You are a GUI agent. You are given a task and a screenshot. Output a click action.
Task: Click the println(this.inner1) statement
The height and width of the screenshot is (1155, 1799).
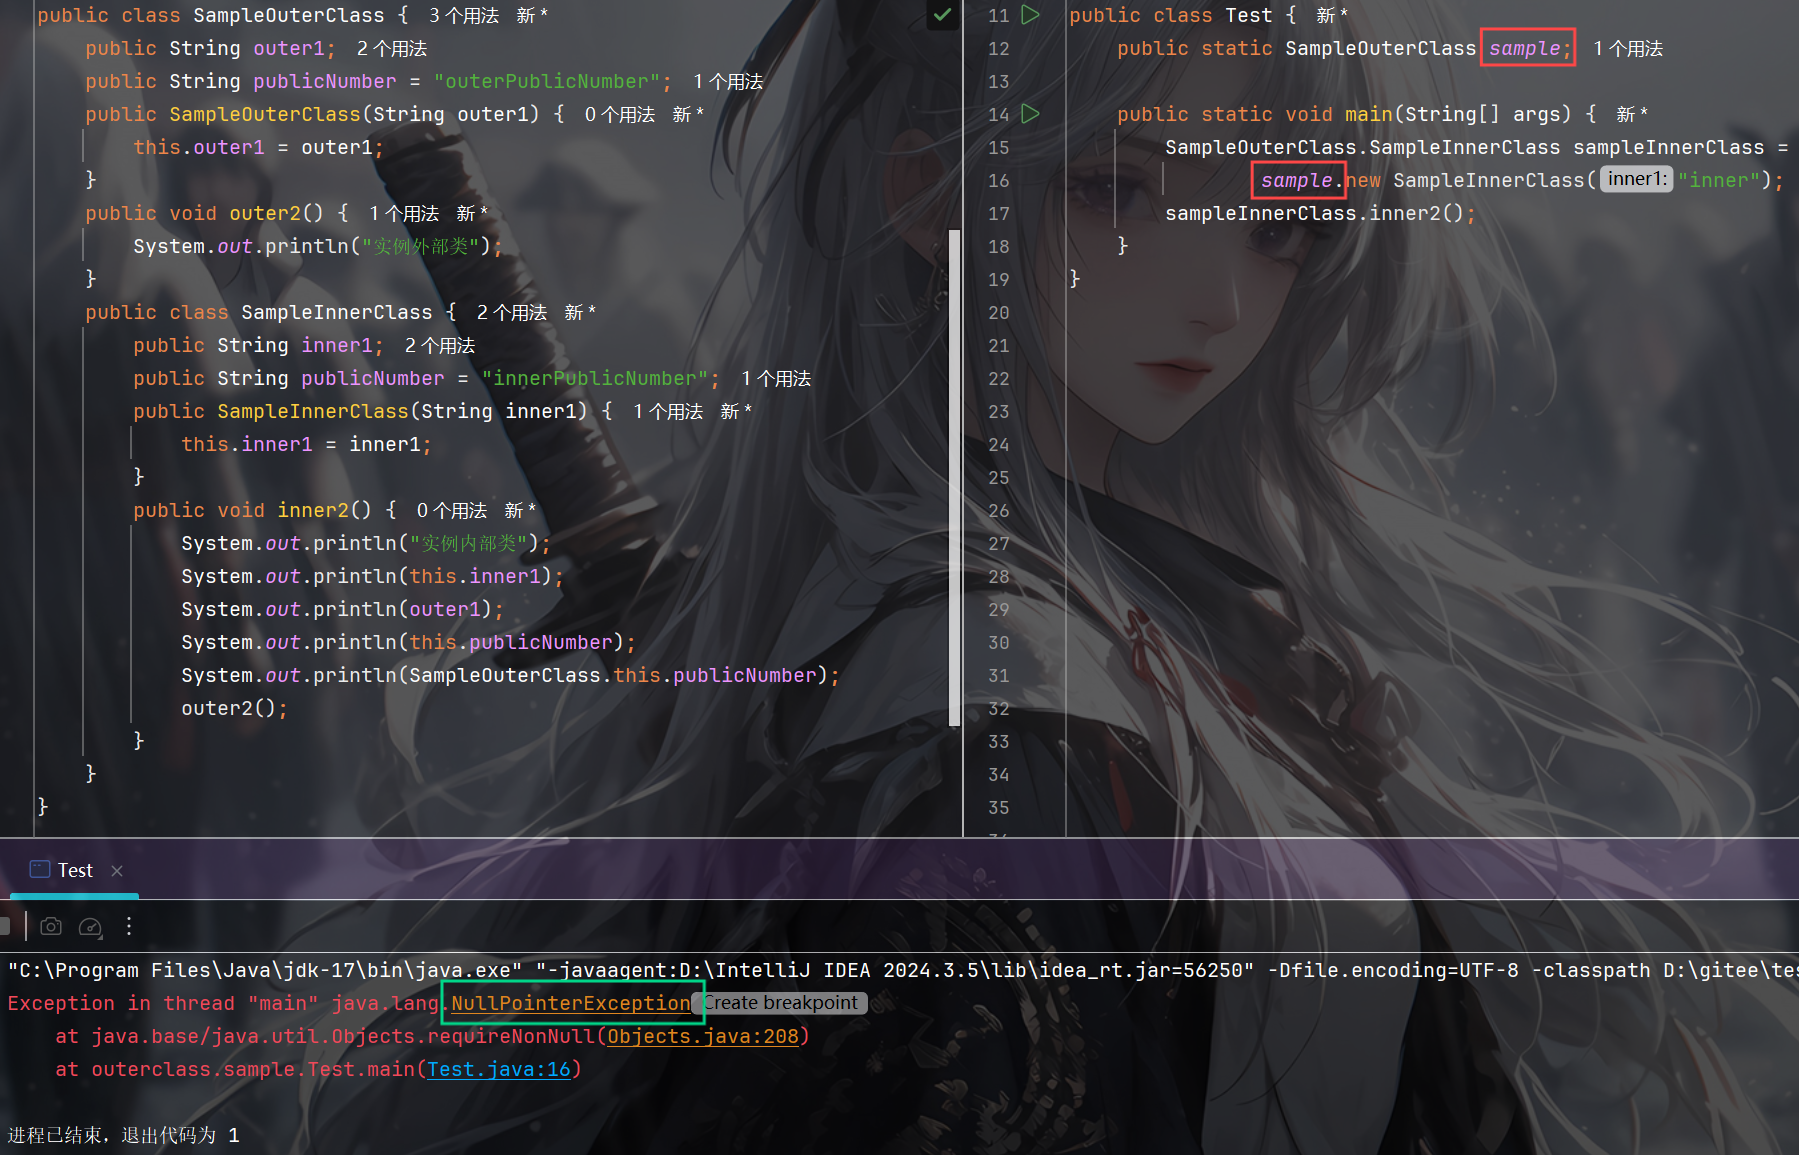coord(372,576)
